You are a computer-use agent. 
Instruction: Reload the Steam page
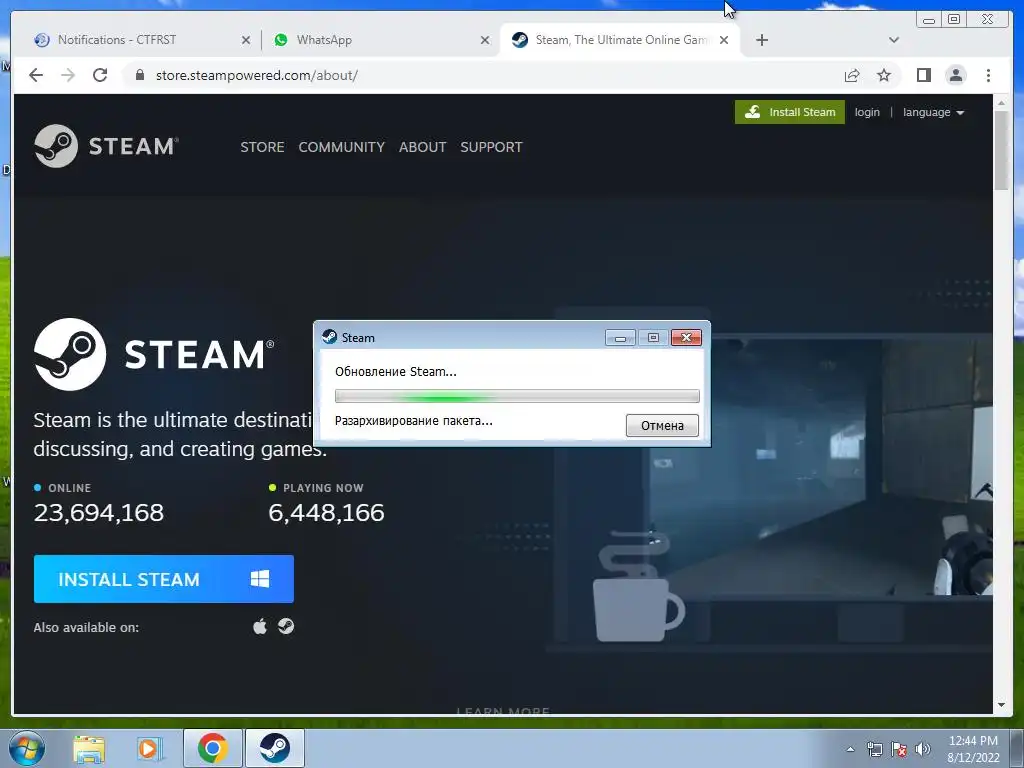[100, 75]
